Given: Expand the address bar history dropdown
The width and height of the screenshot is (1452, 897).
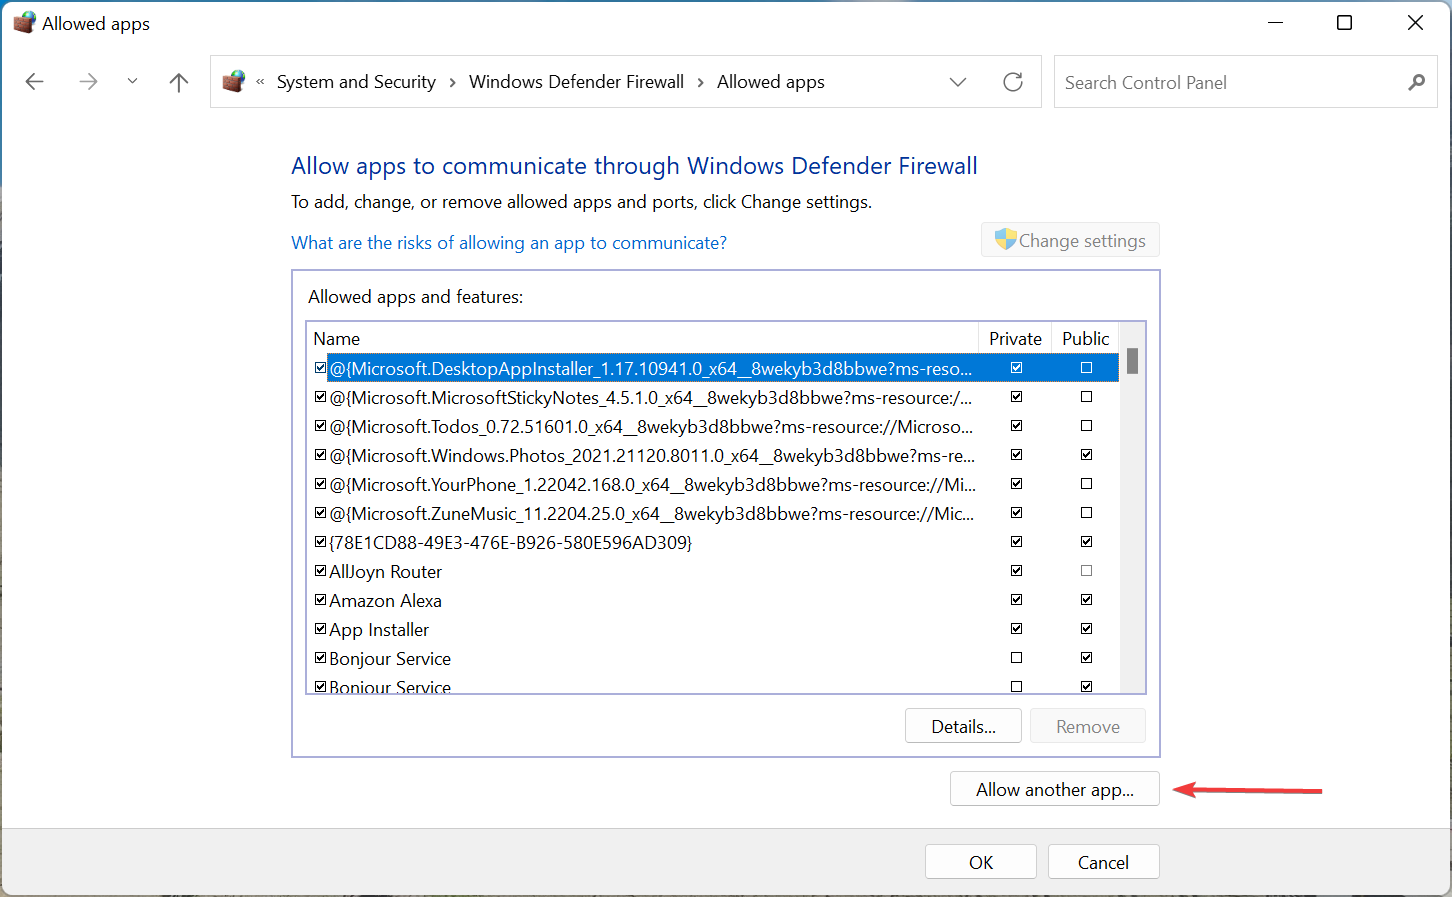Looking at the screenshot, I should point(958,82).
